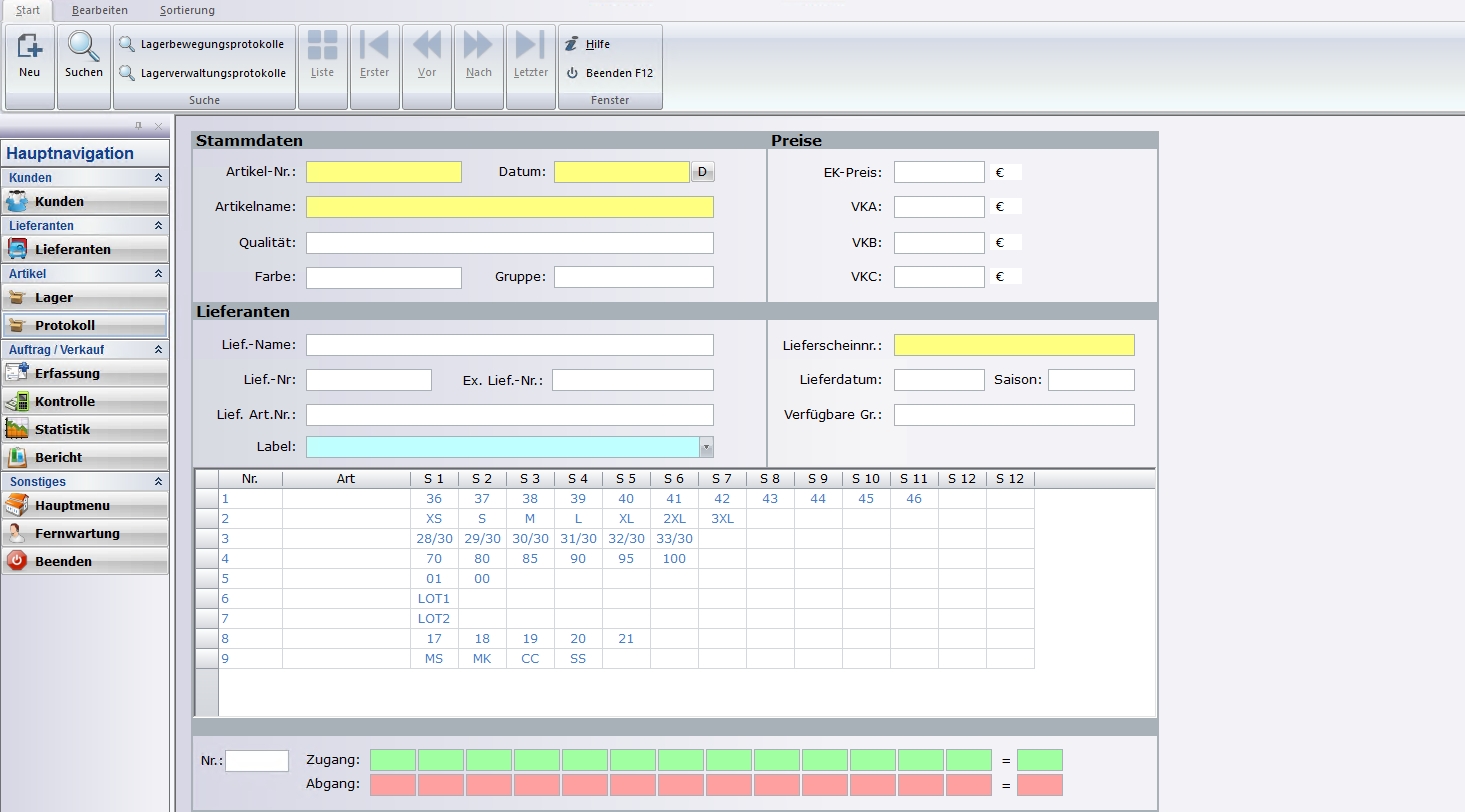Click Beenden F12 in the ribbon
Viewport: 1465px width, 812px height.
pyautogui.click(x=609, y=73)
